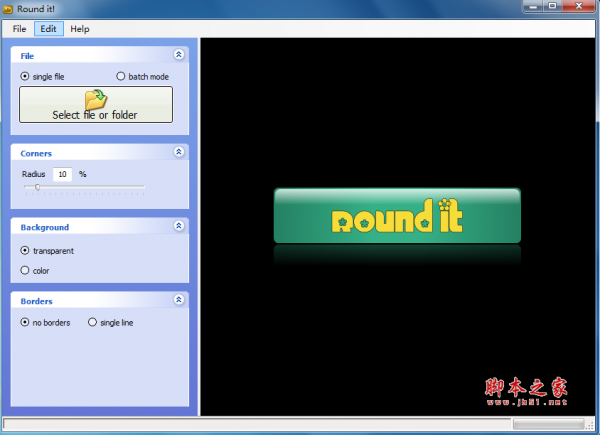Choose transparent background option
The width and height of the screenshot is (600, 435).
point(25,251)
